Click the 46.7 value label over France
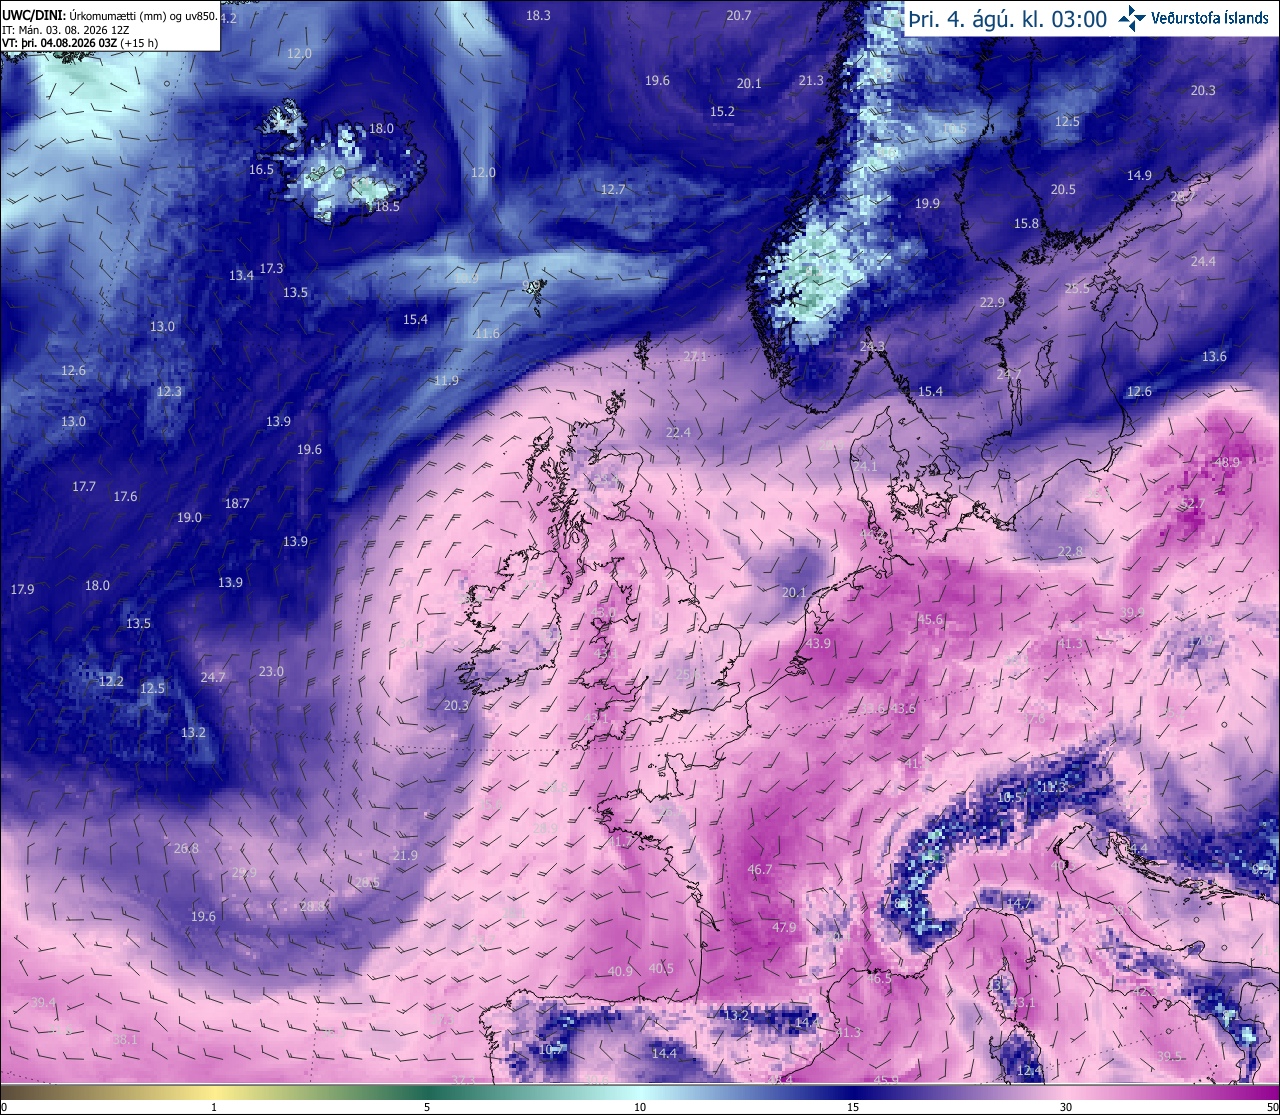 [760, 869]
